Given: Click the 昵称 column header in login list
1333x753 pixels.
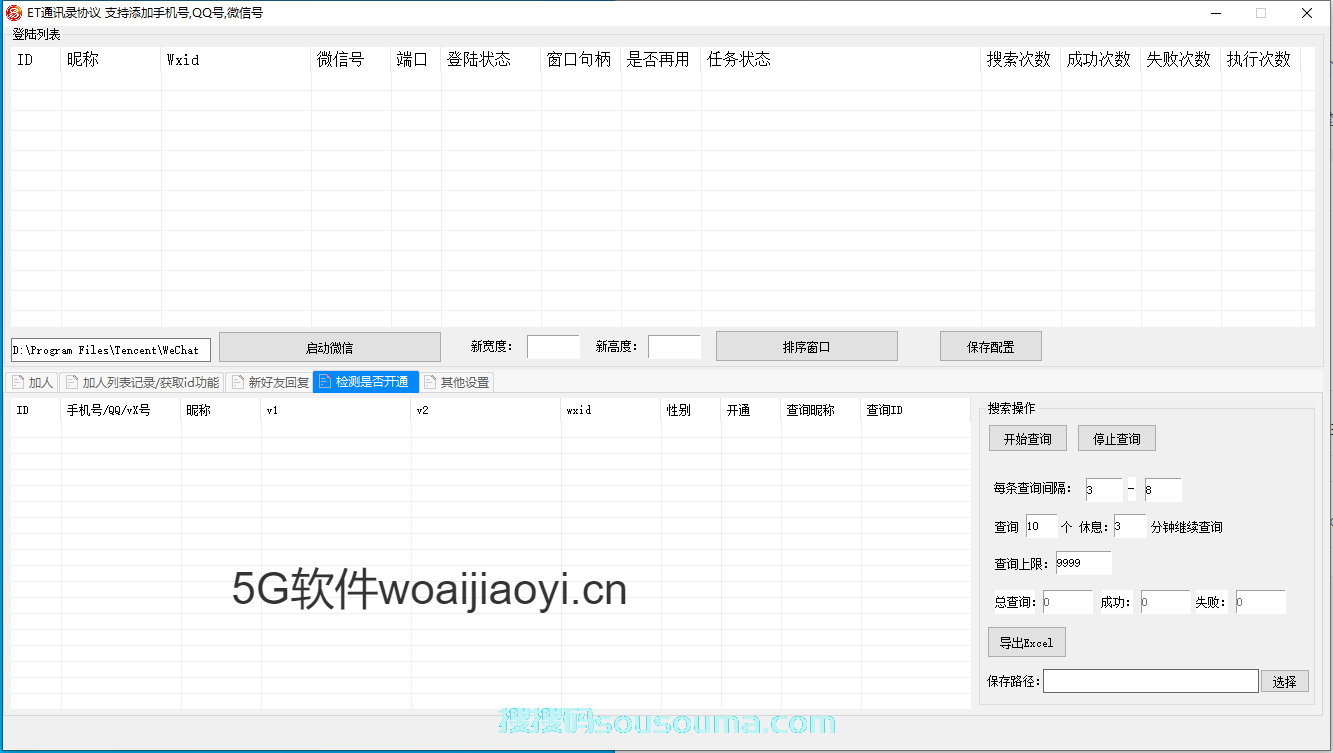Looking at the screenshot, I should pyautogui.click(x=111, y=59).
